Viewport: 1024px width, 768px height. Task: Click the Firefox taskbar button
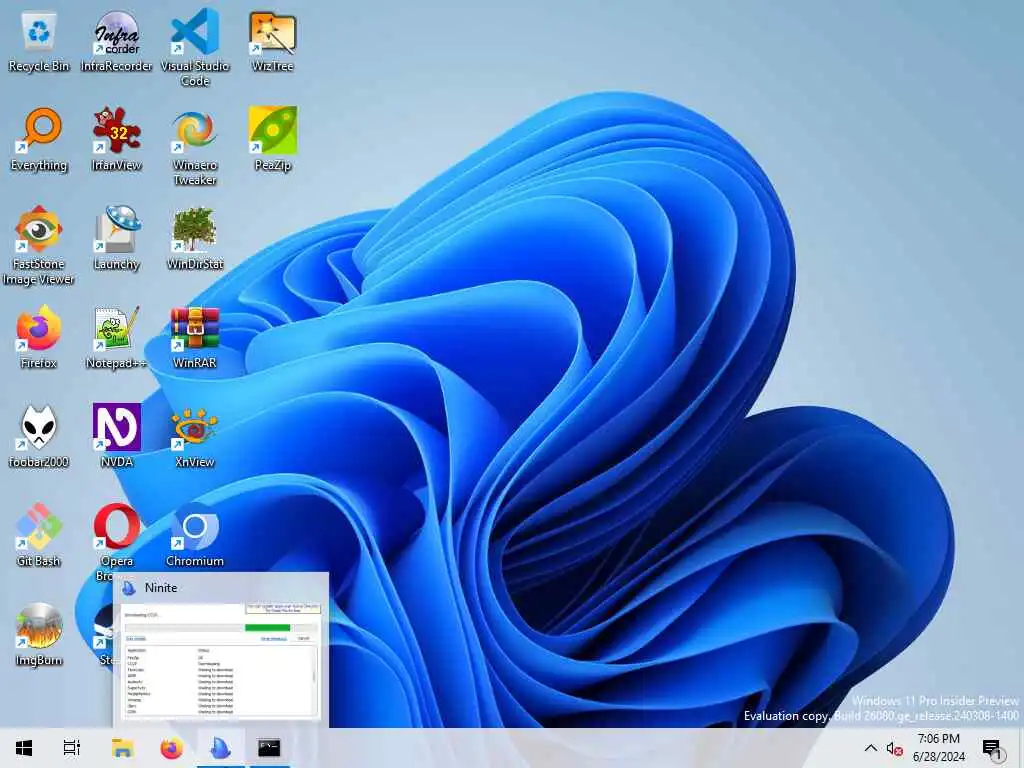pyautogui.click(x=172, y=748)
